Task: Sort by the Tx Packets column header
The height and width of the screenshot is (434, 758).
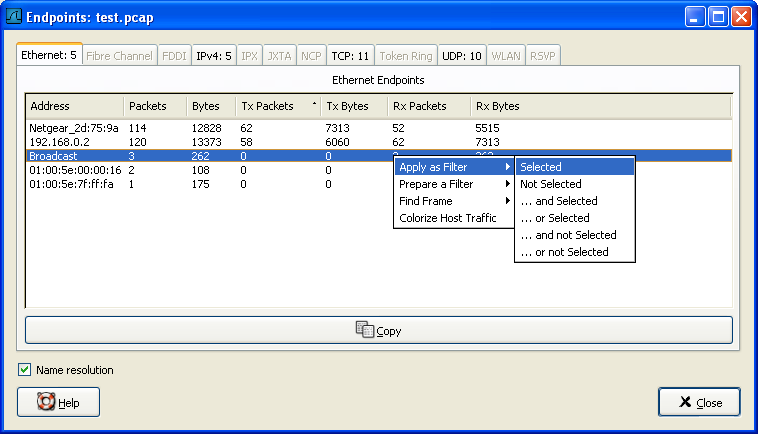Action: click(x=277, y=106)
